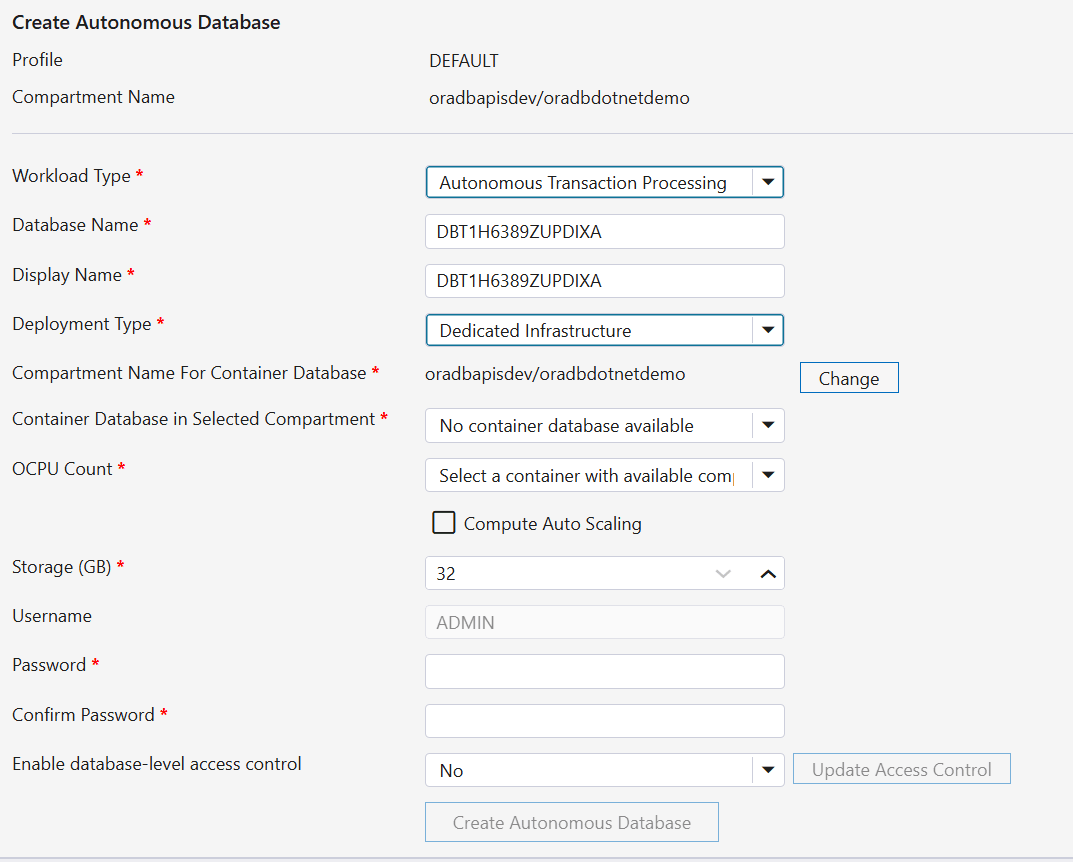Click the Storage decrement down arrow
This screenshot has width=1073, height=862.
point(723,573)
